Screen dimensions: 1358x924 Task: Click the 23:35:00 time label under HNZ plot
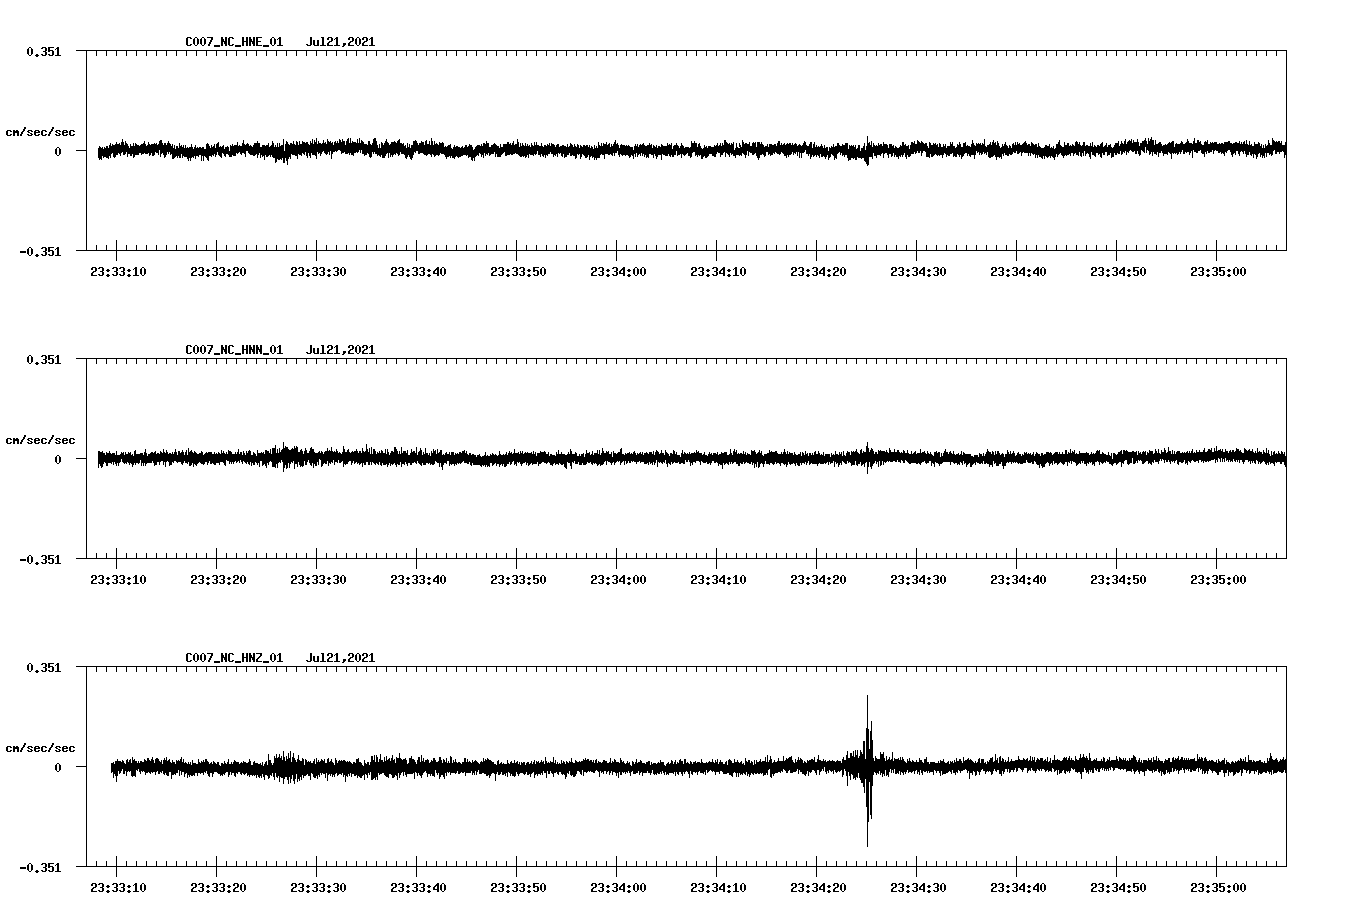pos(1218,888)
